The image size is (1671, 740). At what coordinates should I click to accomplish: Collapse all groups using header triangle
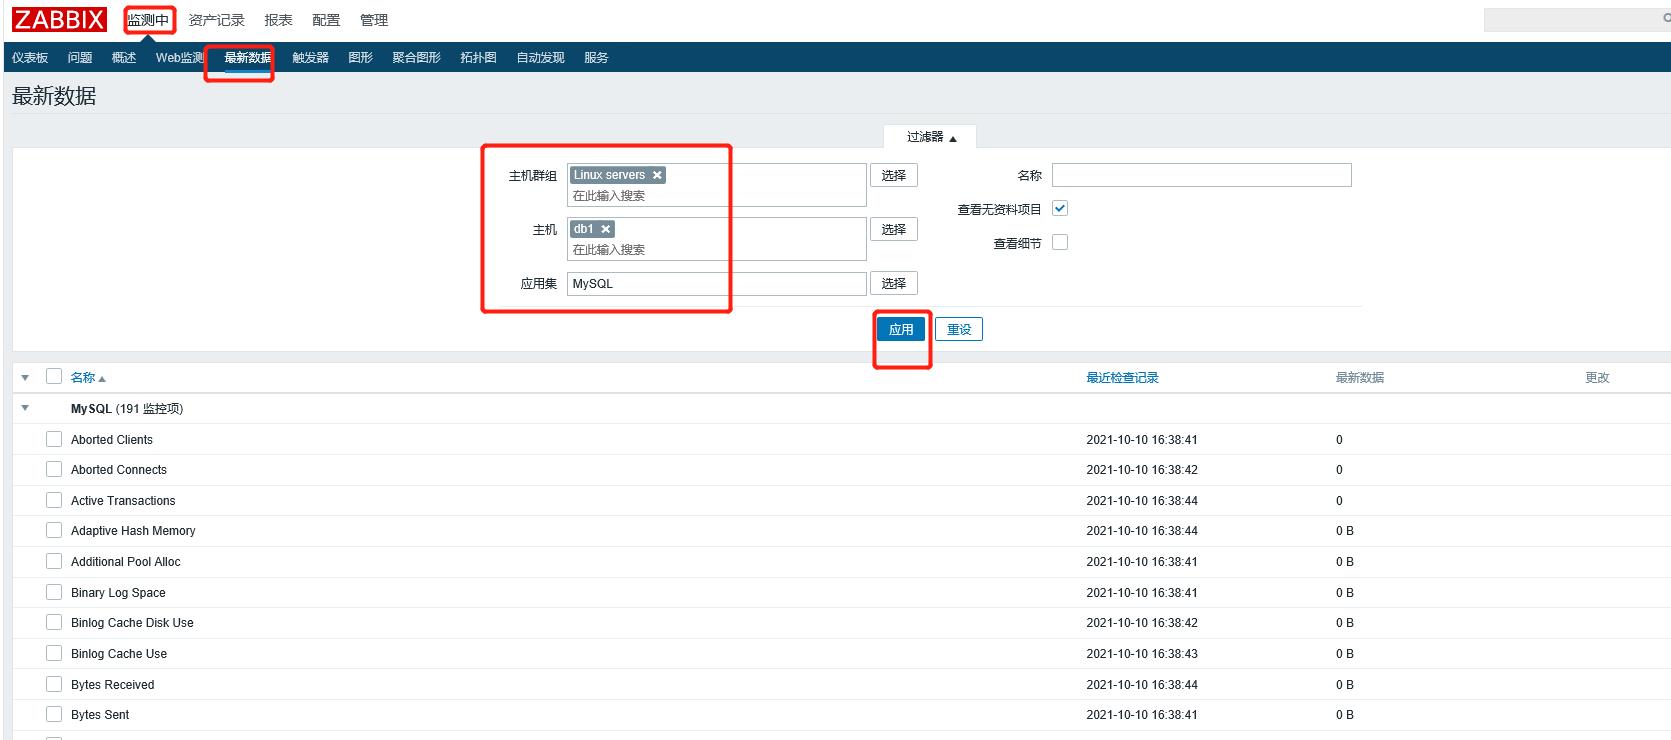[25, 378]
